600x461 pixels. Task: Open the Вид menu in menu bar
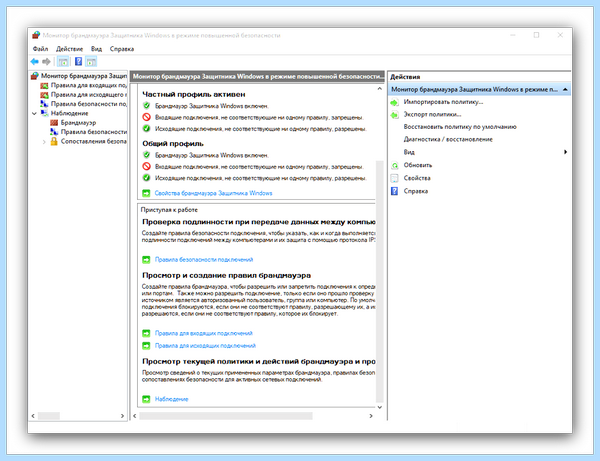[96, 49]
